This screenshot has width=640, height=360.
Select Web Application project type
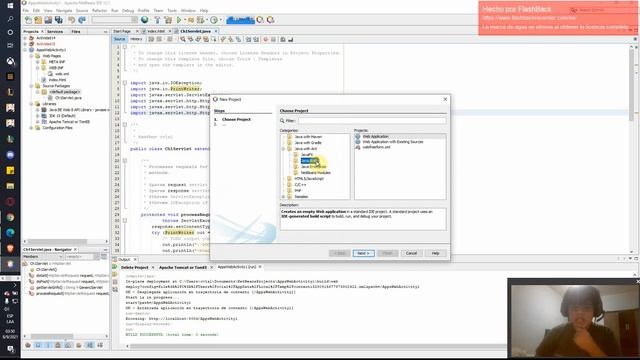[376, 137]
